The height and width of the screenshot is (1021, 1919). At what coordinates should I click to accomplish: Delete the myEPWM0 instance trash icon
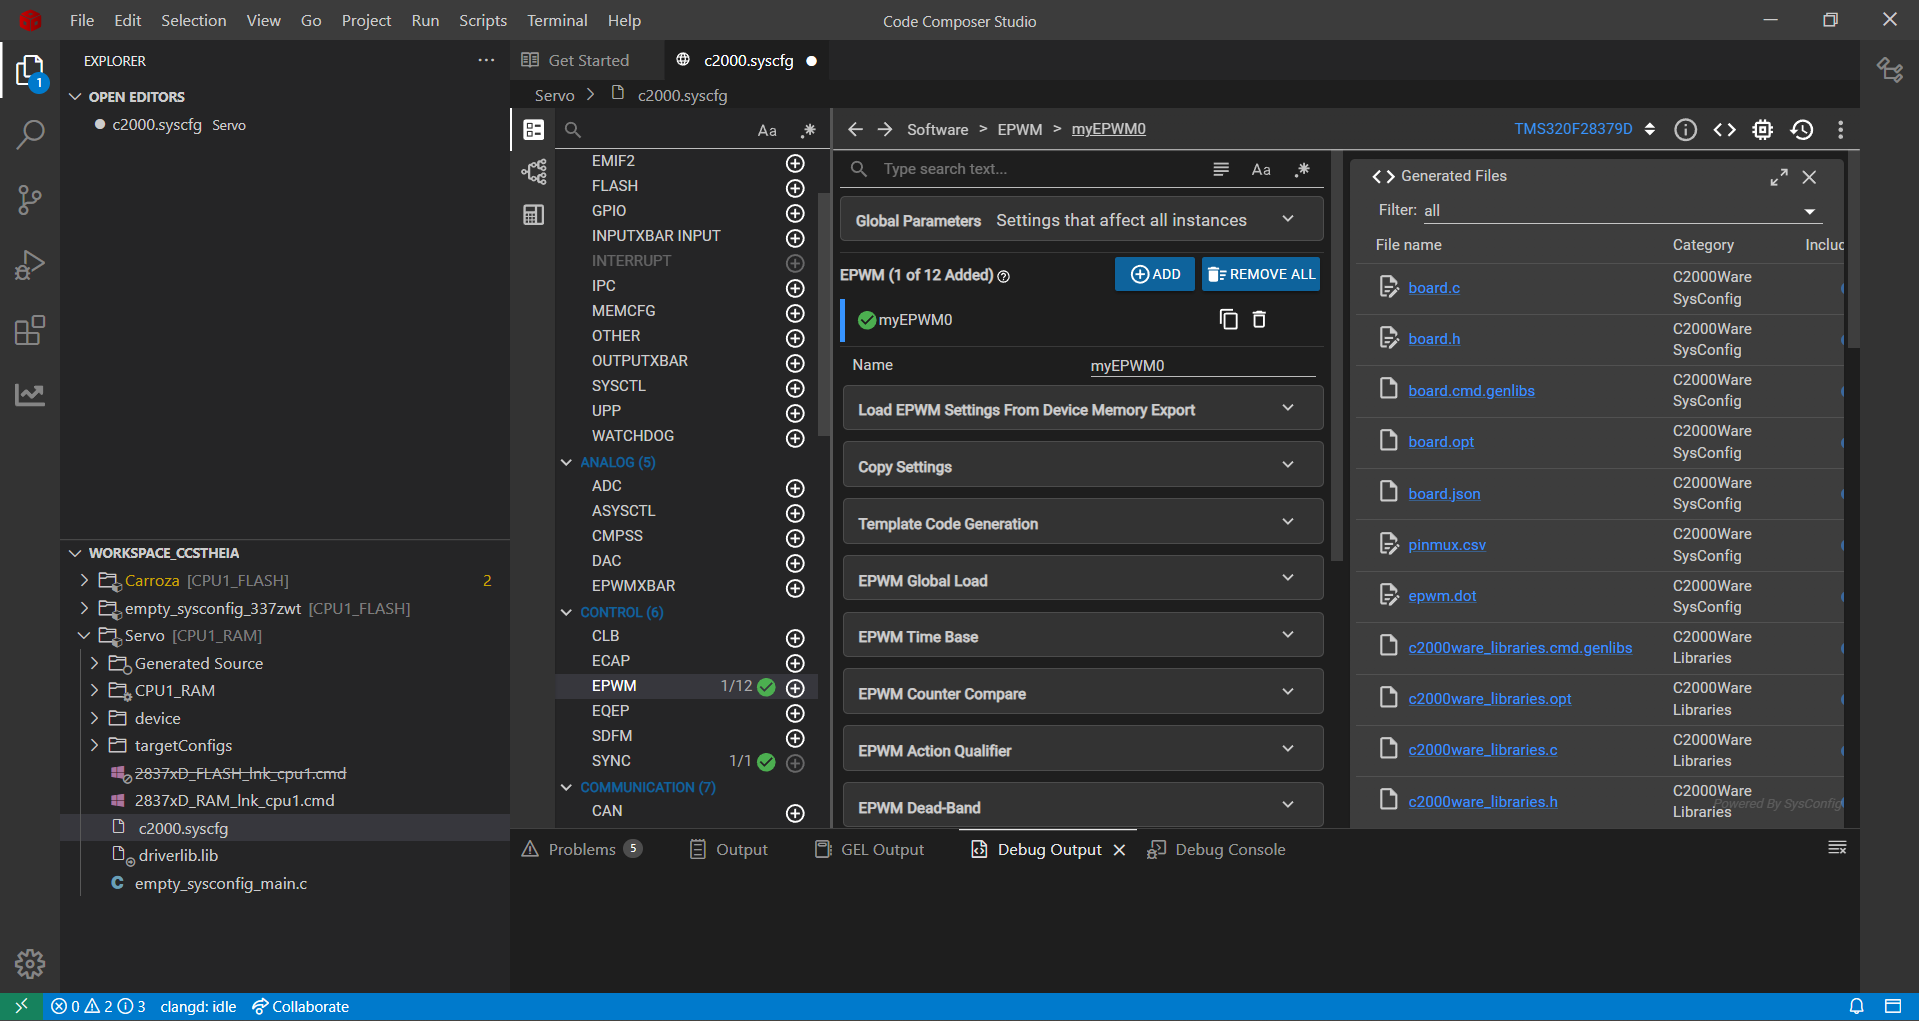pos(1259,319)
